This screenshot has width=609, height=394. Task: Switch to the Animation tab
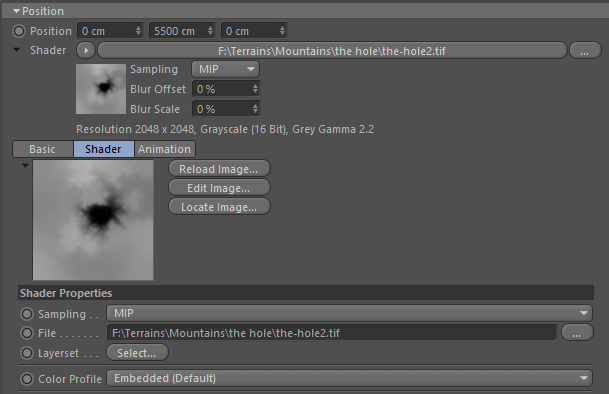click(x=165, y=149)
